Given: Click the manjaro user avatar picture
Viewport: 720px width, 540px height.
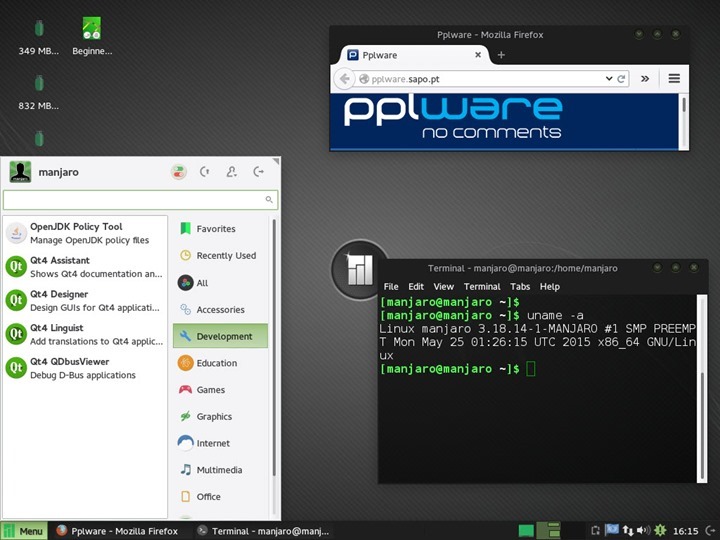Looking at the screenshot, I should pyautogui.click(x=20, y=172).
